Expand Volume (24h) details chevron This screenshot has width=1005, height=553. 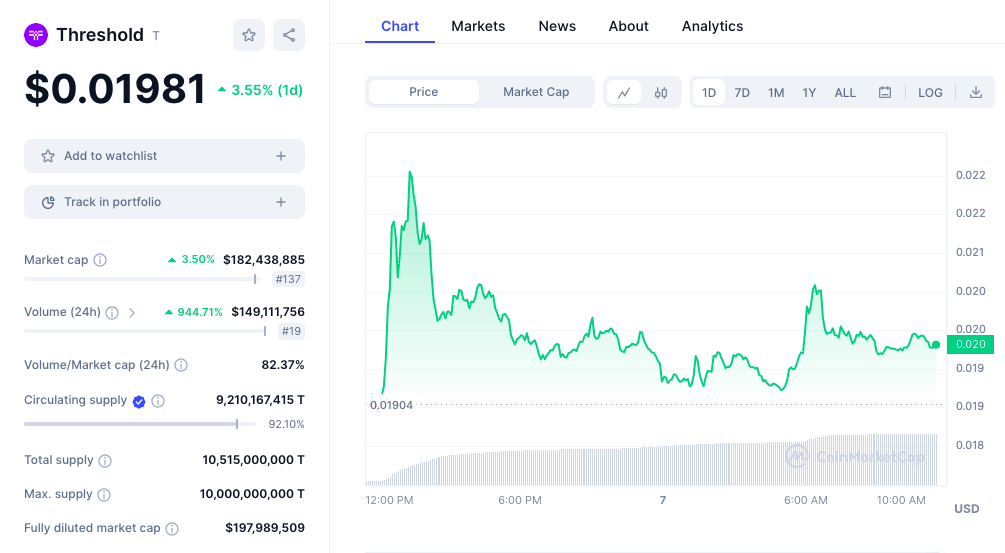(132, 313)
